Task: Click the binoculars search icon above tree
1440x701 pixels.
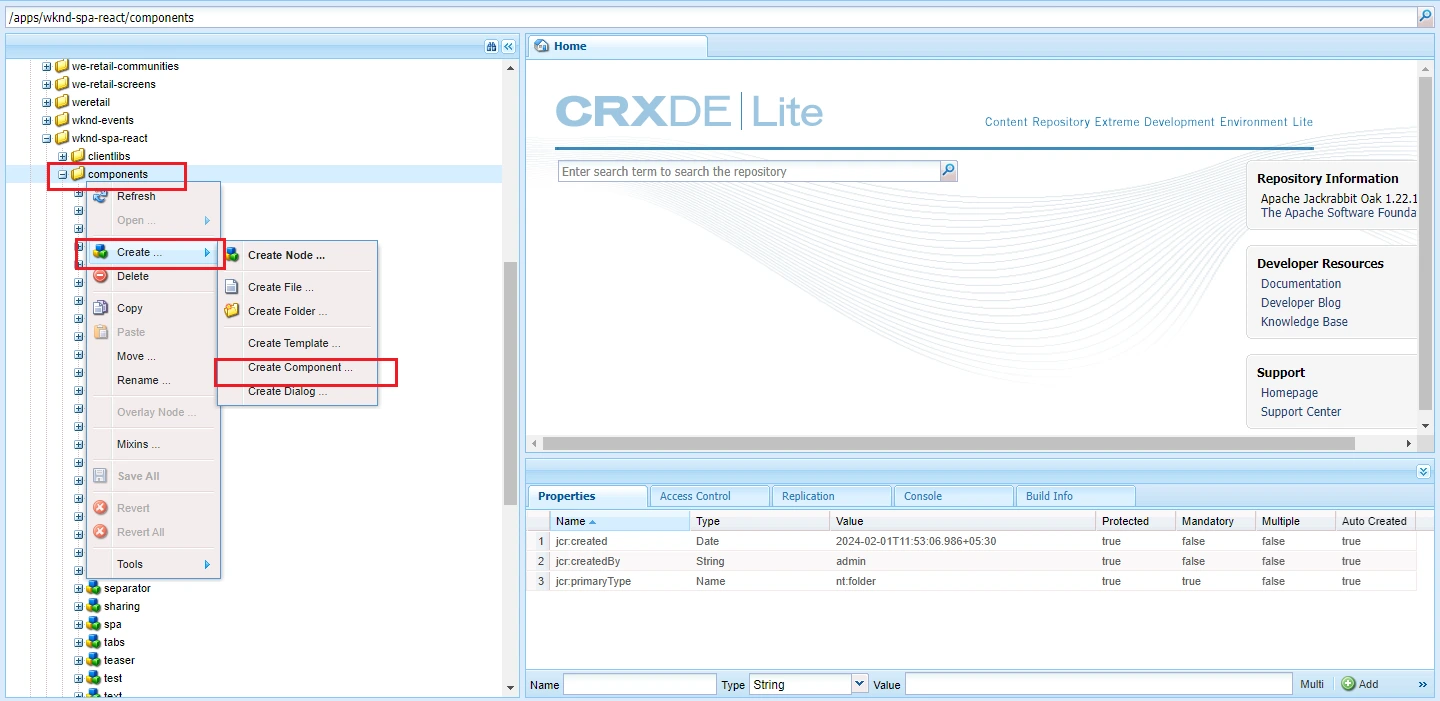Action: pos(491,46)
